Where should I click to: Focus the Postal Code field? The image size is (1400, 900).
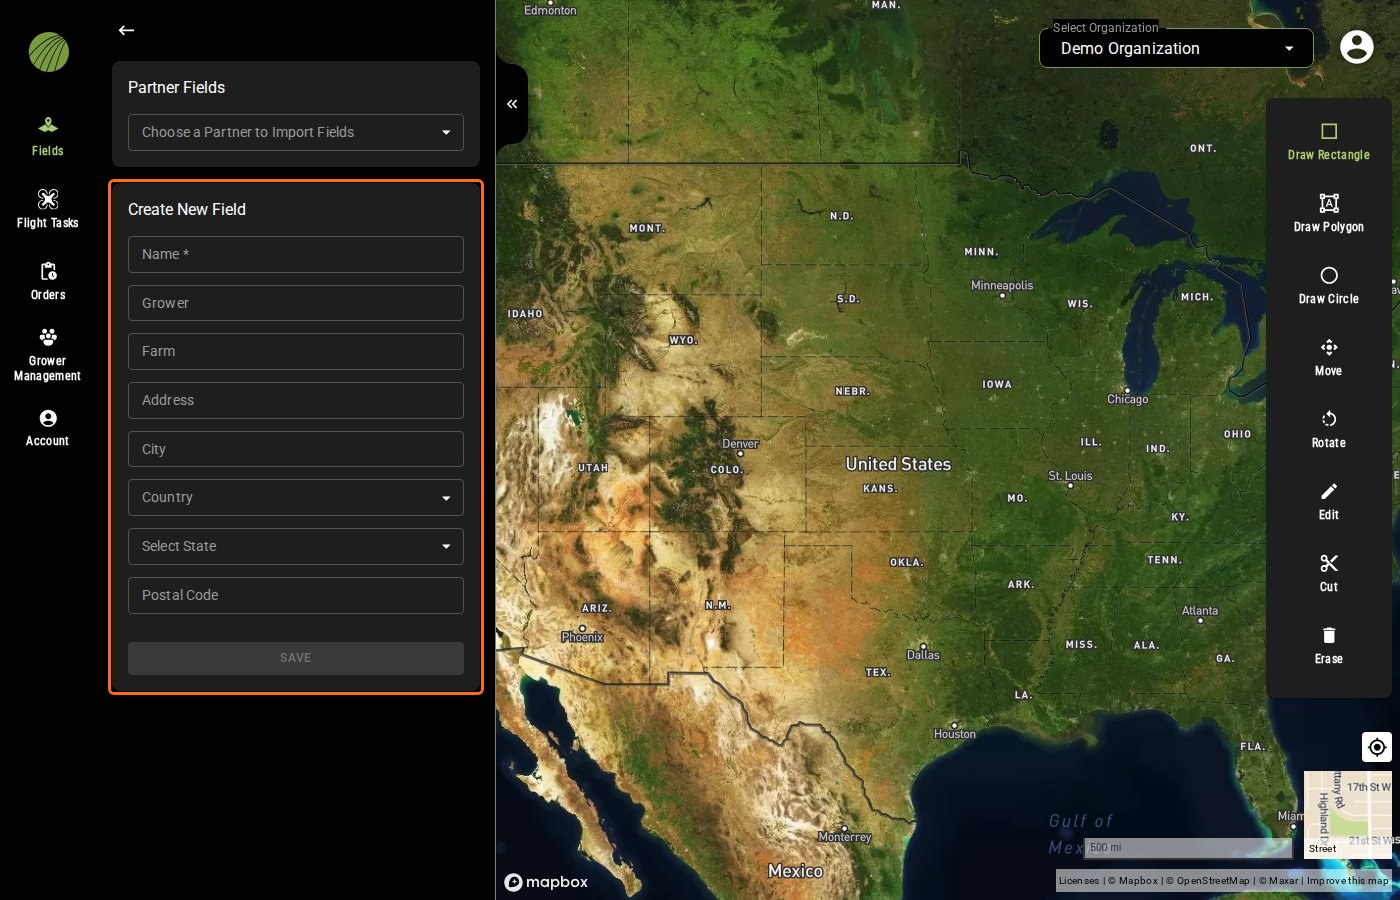(296, 595)
